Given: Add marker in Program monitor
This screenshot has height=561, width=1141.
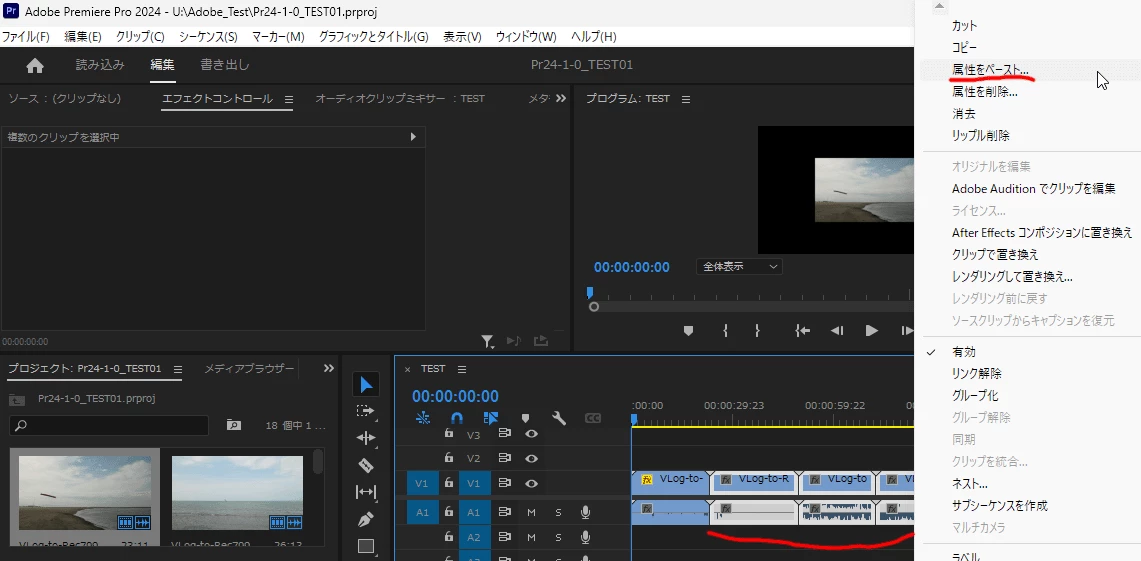Looking at the screenshot, I should [x=688, y=330].
